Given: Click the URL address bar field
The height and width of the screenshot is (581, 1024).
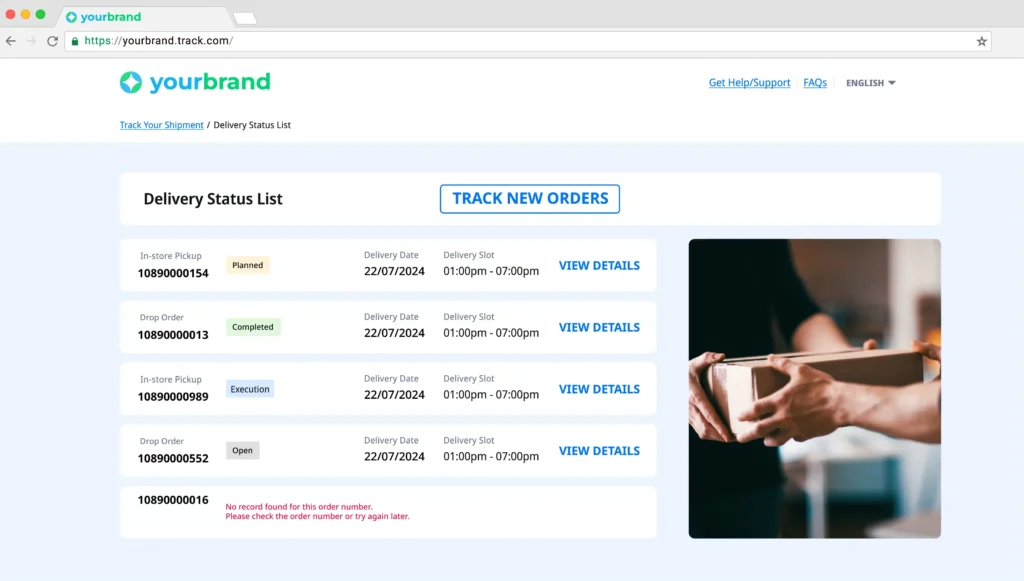Looking at the screenshot, I should [500, 41].
